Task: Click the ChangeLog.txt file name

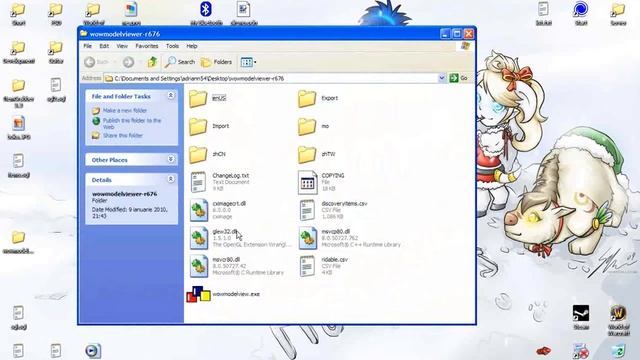Action: tap(231, 176)
